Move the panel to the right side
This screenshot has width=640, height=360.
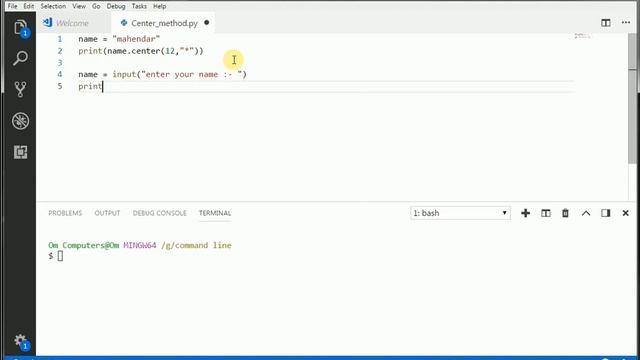(x=606, y=213)
